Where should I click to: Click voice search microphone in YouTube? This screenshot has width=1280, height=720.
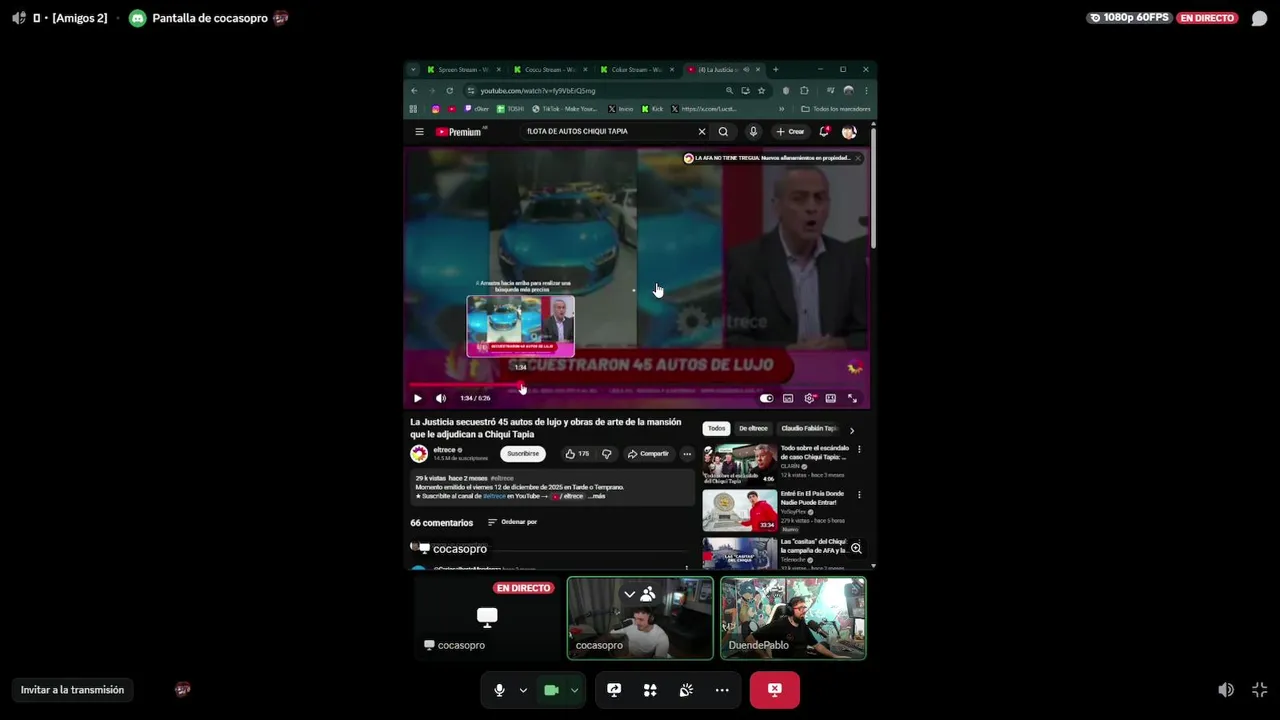pyautogui.click(x=753, y=131)
